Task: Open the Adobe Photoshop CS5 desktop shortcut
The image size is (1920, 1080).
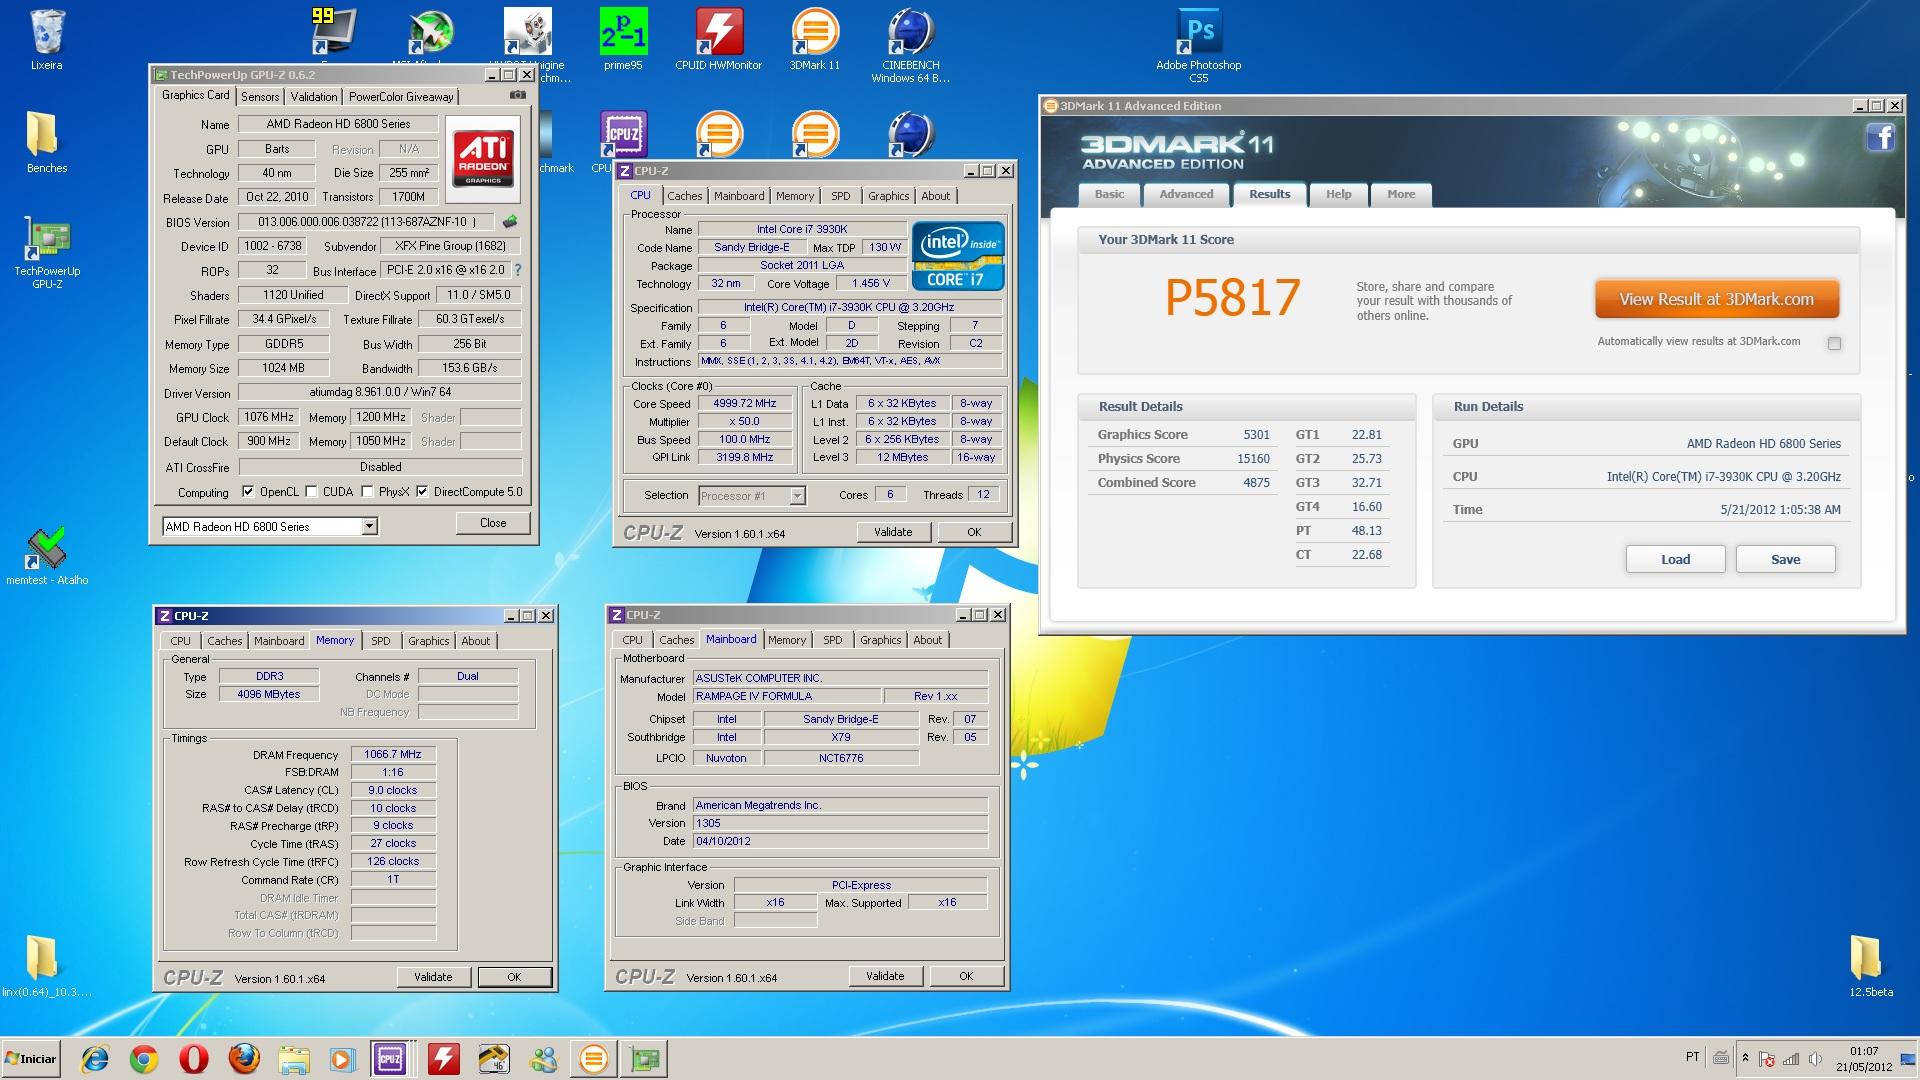Action: pos(1198,45)
